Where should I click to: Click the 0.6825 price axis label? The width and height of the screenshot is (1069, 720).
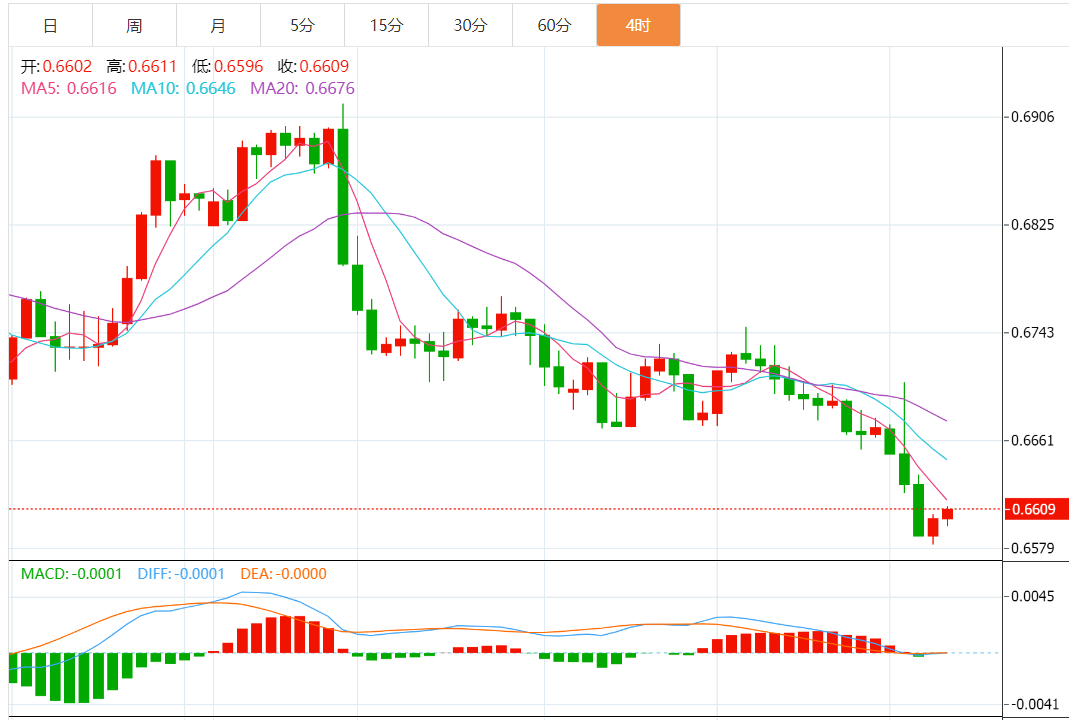pyautogui.click(x=1033, y=225)
